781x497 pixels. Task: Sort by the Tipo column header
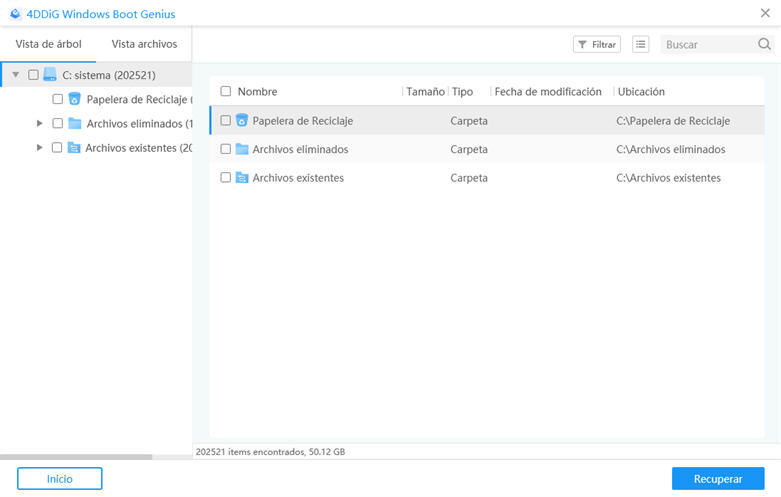click(x=462, y=91)
